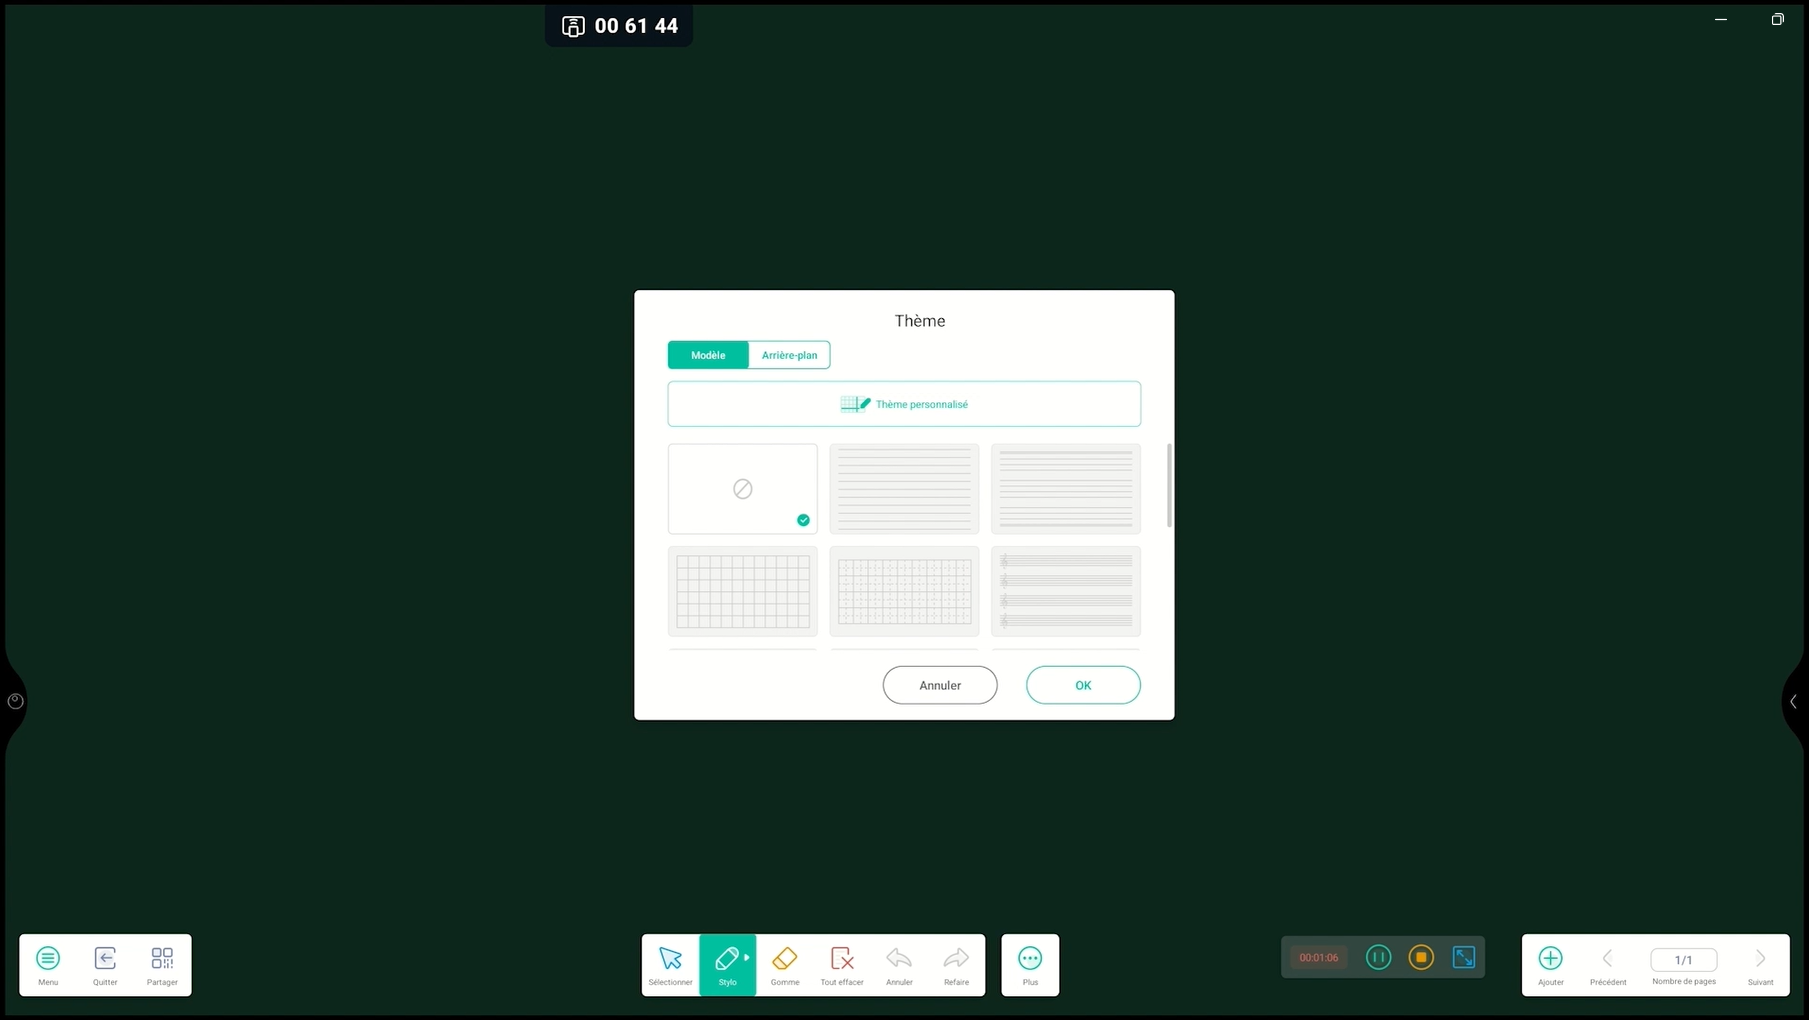
Task: Switch to the Arrière-plan tab
Action: 789,355
